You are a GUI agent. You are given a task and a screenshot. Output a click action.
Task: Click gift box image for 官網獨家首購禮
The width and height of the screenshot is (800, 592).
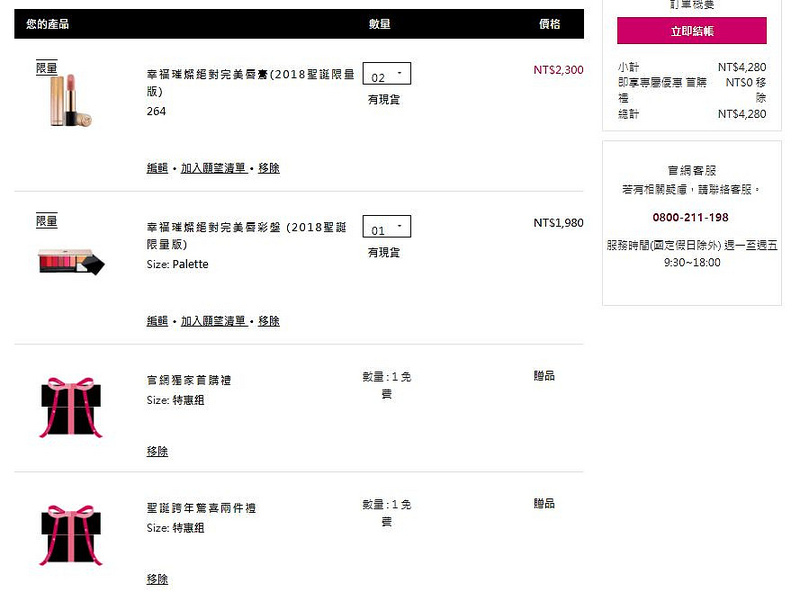pyautogui.click(x=71, y=407)
